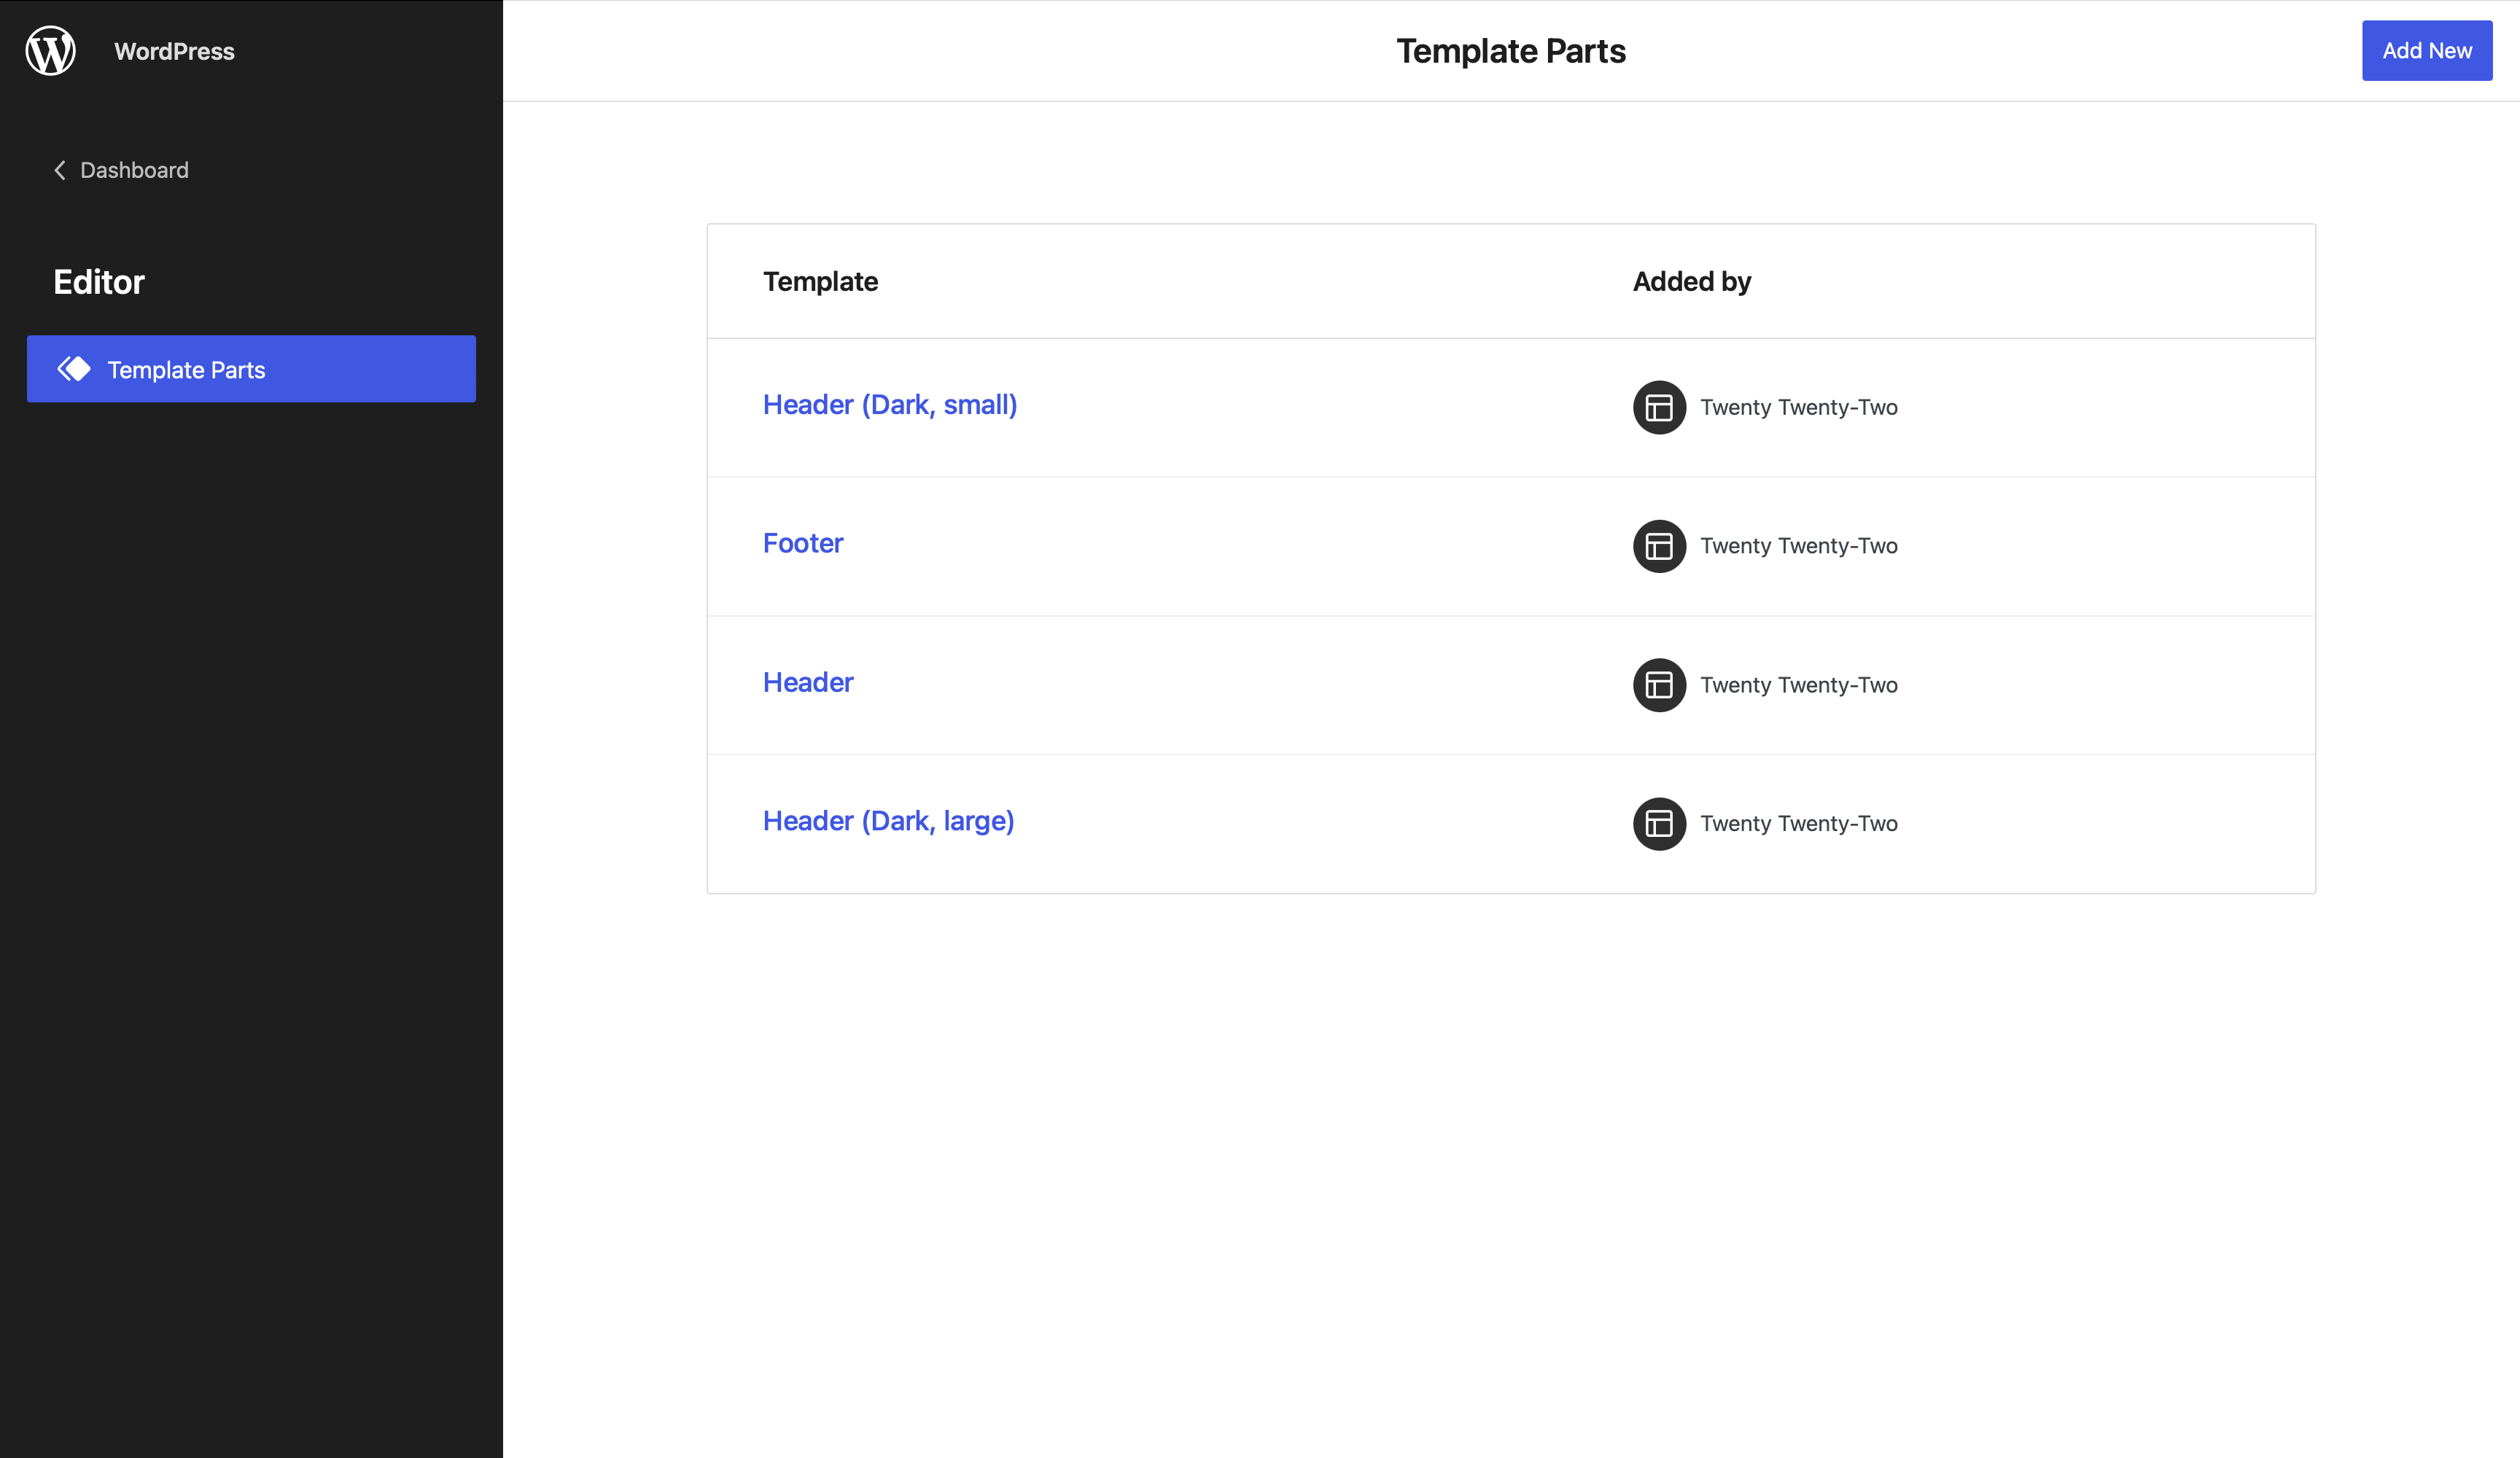Click the theme icon beside Header (Dark, large)
The width and height of the screenshot is (2520, 1458).
pos(1658,823)
